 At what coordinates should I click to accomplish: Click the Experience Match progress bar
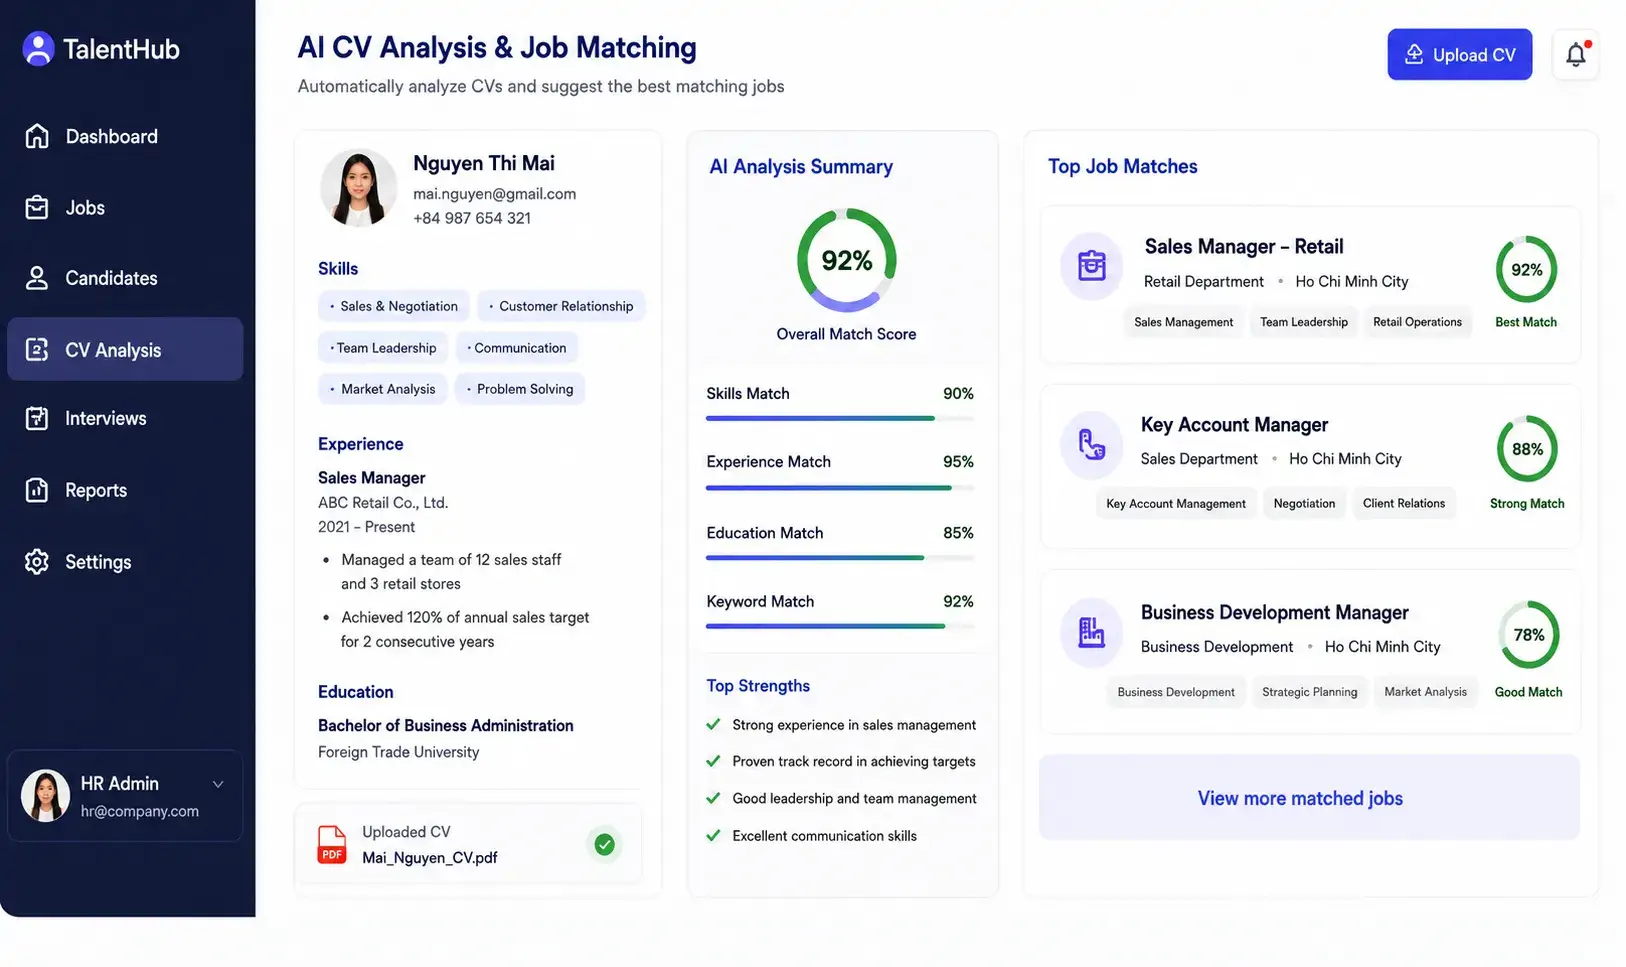click(x=840, y=488)
